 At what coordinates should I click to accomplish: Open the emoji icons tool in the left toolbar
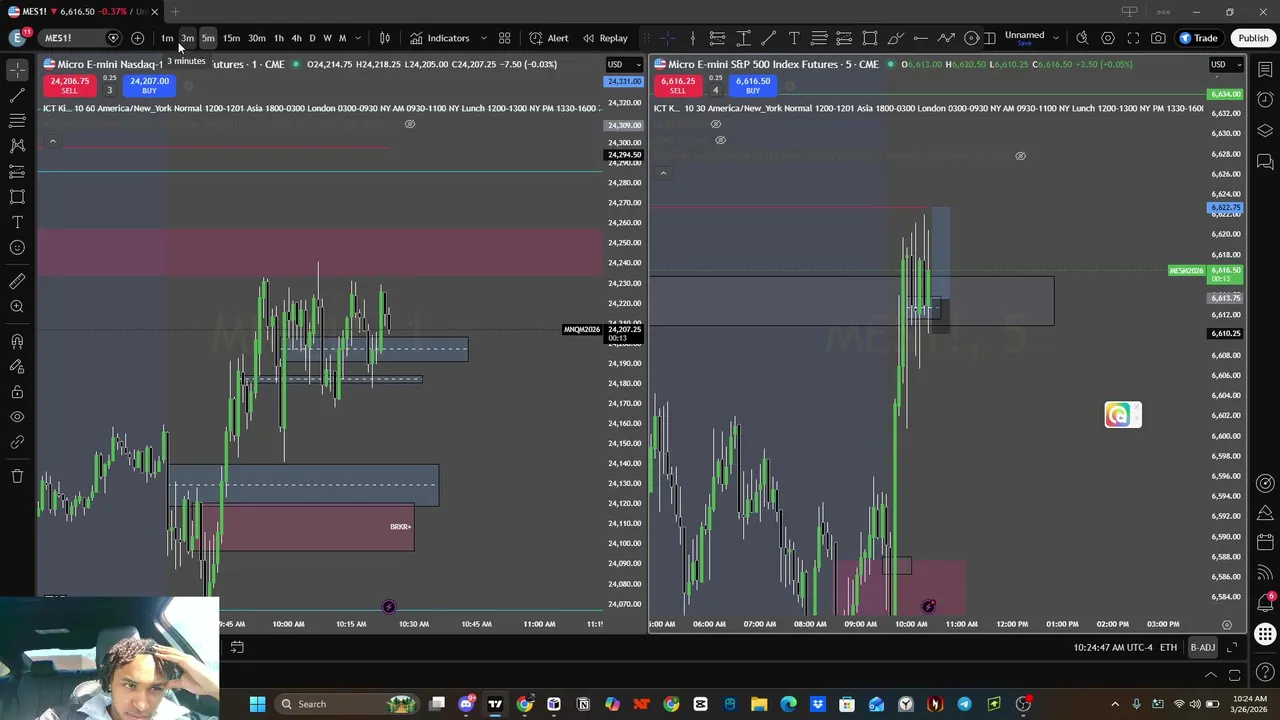(17, 247)
